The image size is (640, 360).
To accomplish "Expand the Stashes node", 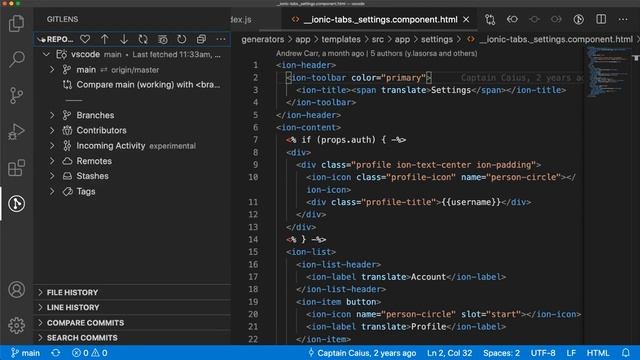I will point(52,176).
